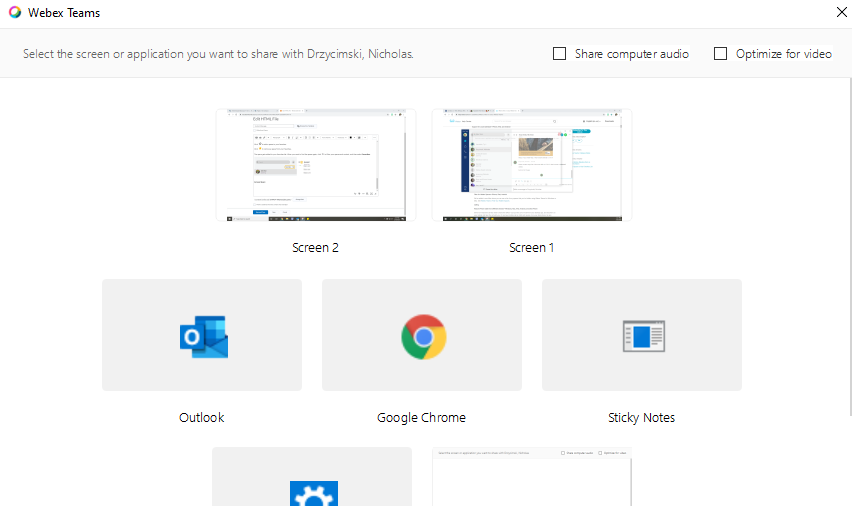The width and height of the screenshot is (852, 506).
Task: Click the share instruction text mentioning Drzycimski
Action: click(218, 54)
